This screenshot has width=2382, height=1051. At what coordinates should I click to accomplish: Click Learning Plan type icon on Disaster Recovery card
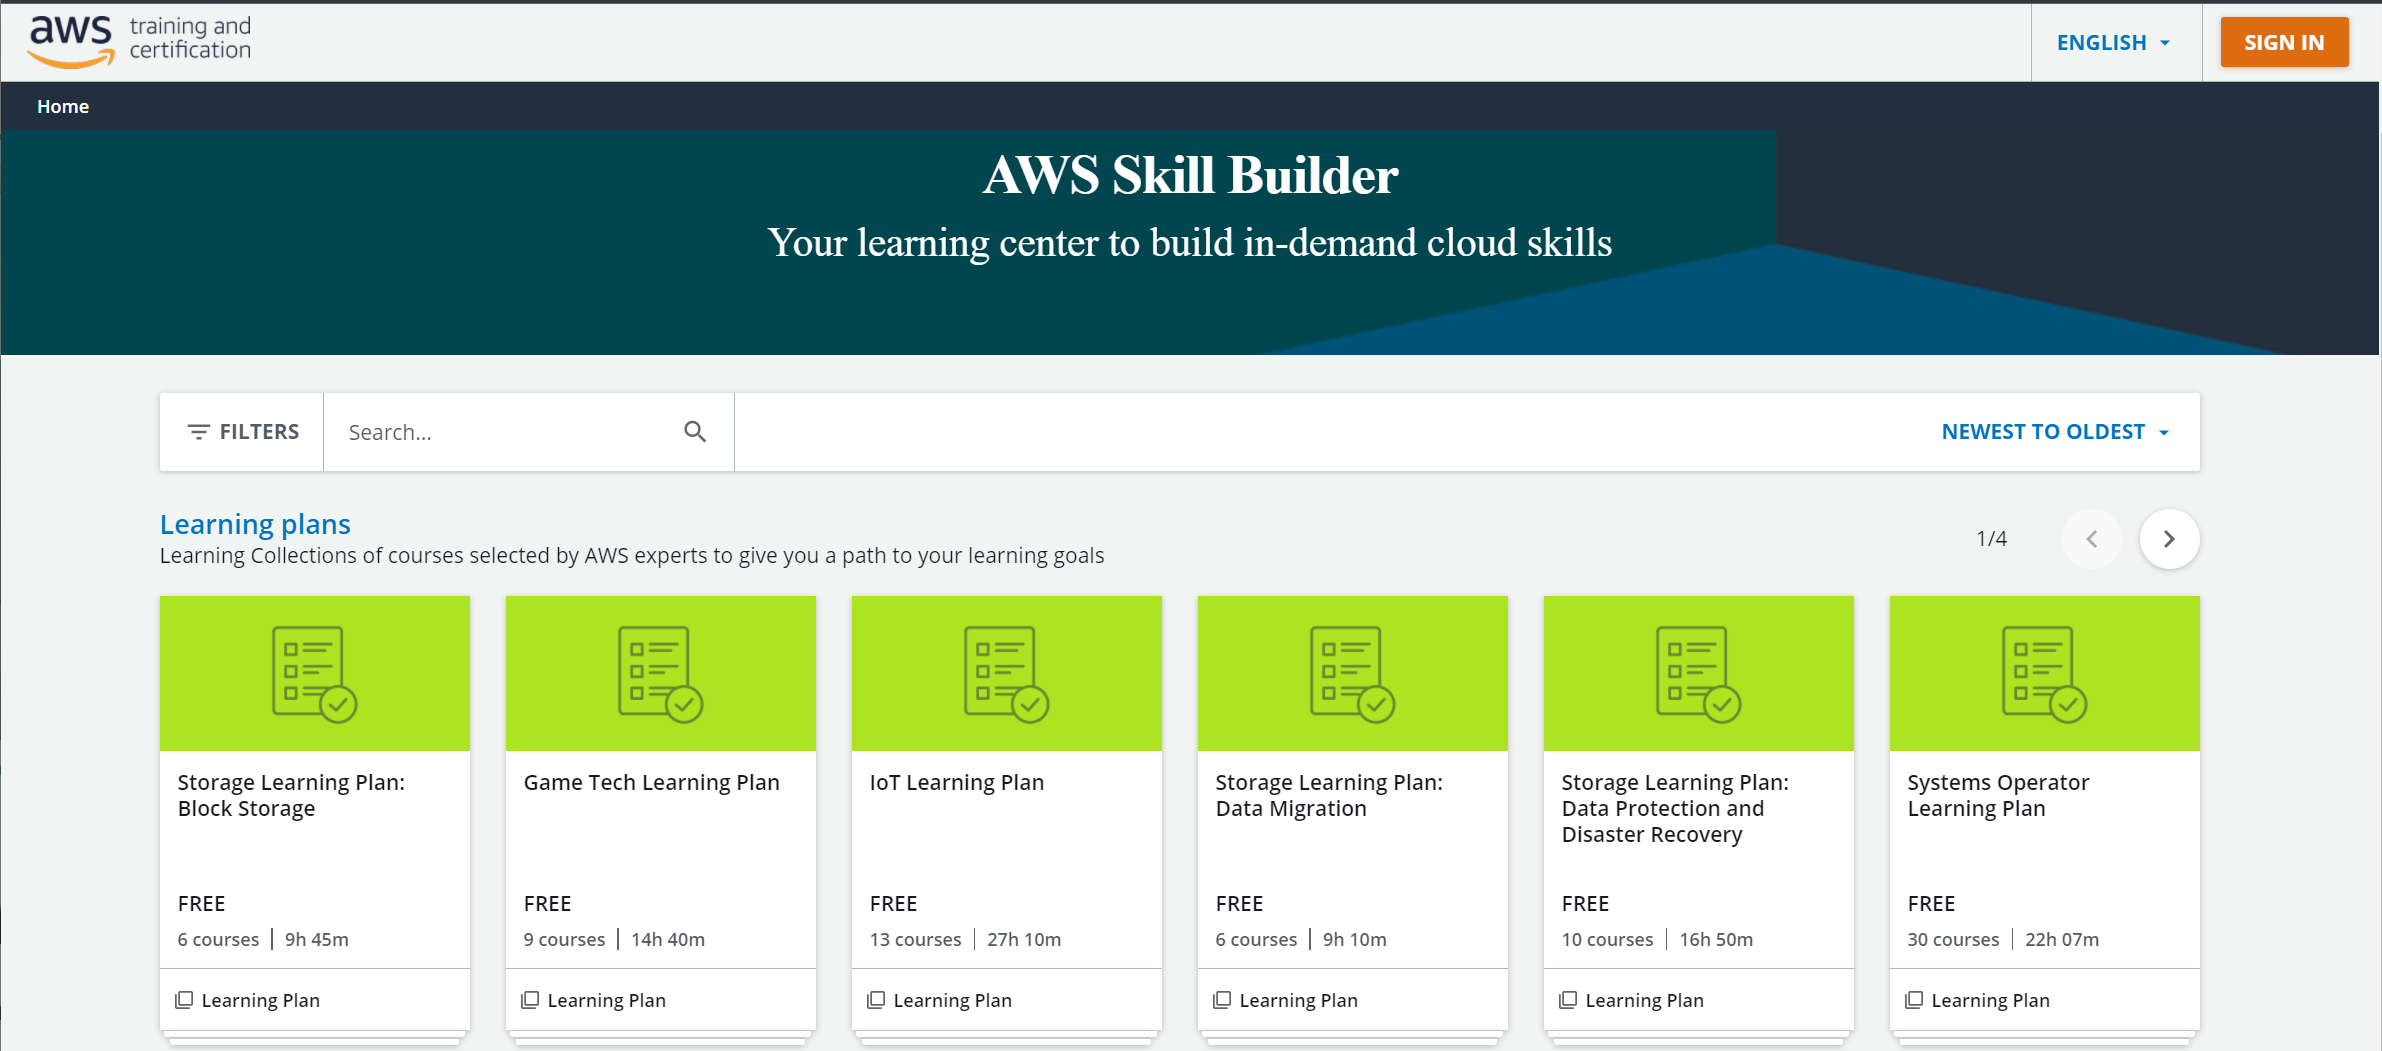[x=1568, y=1000]
